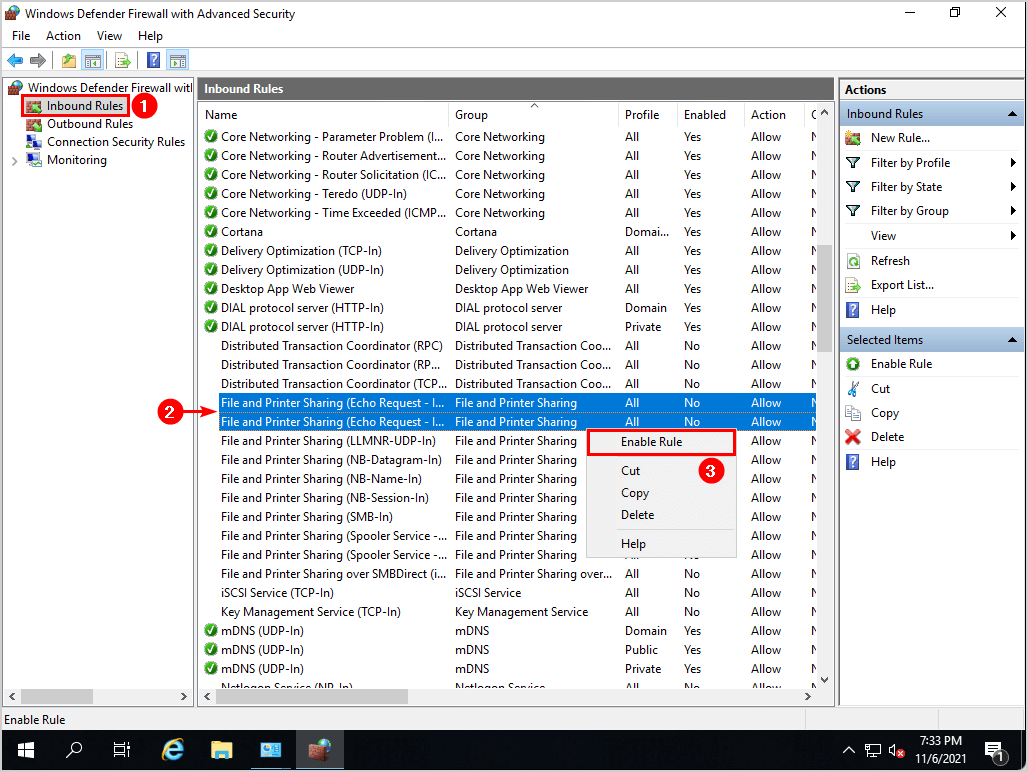Open Filter by Group submenu
This screenshot has width=1028, height=772.
(931, 211)
